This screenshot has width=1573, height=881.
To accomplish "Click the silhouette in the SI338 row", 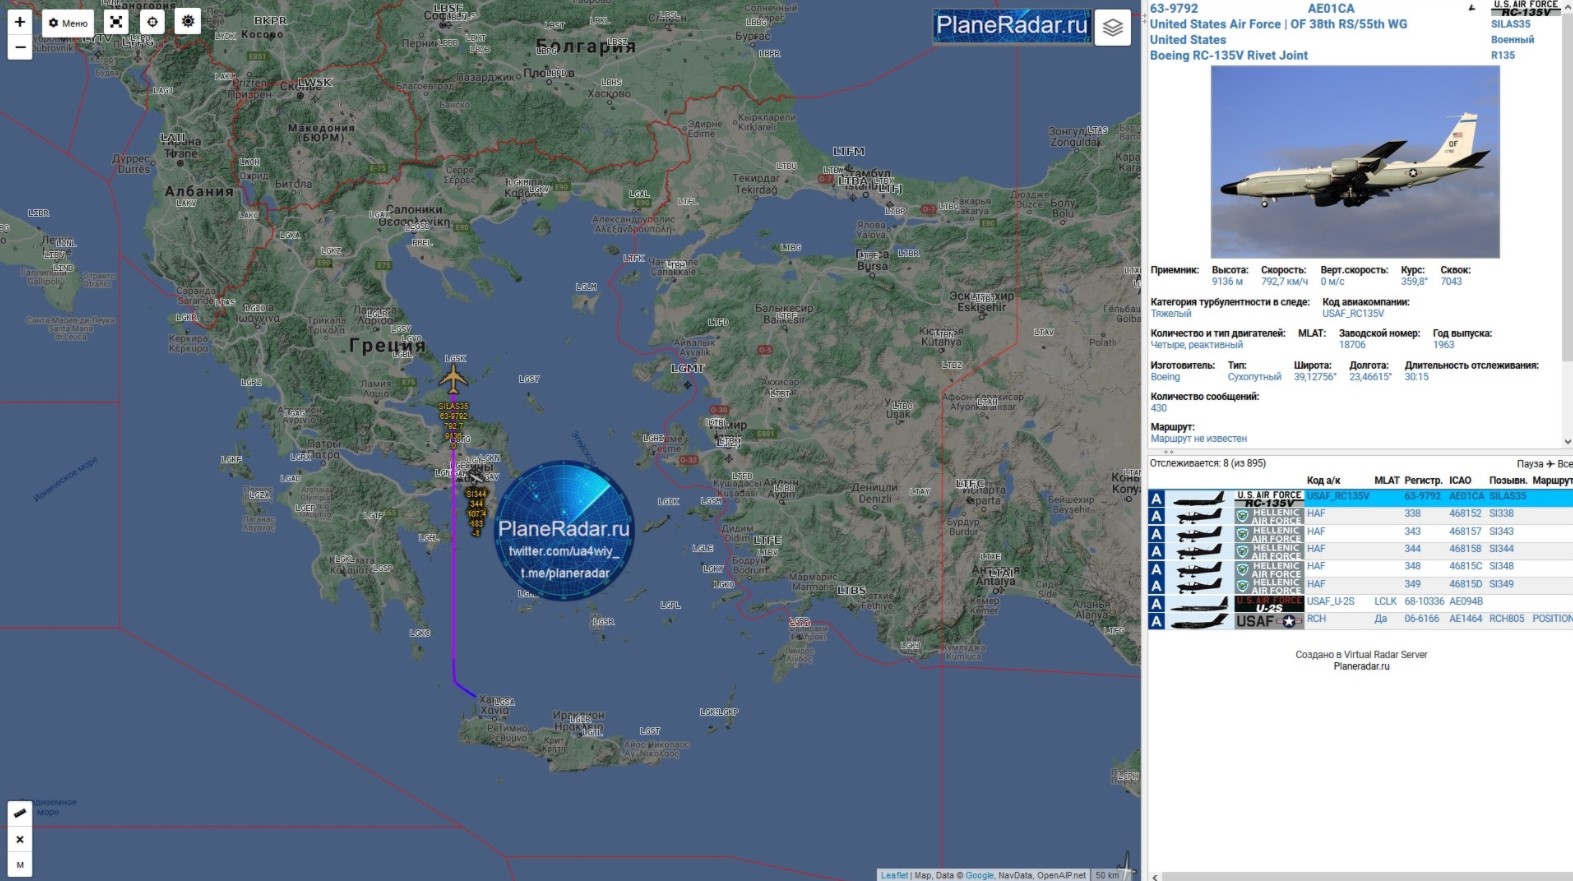I will (1199, 516).
